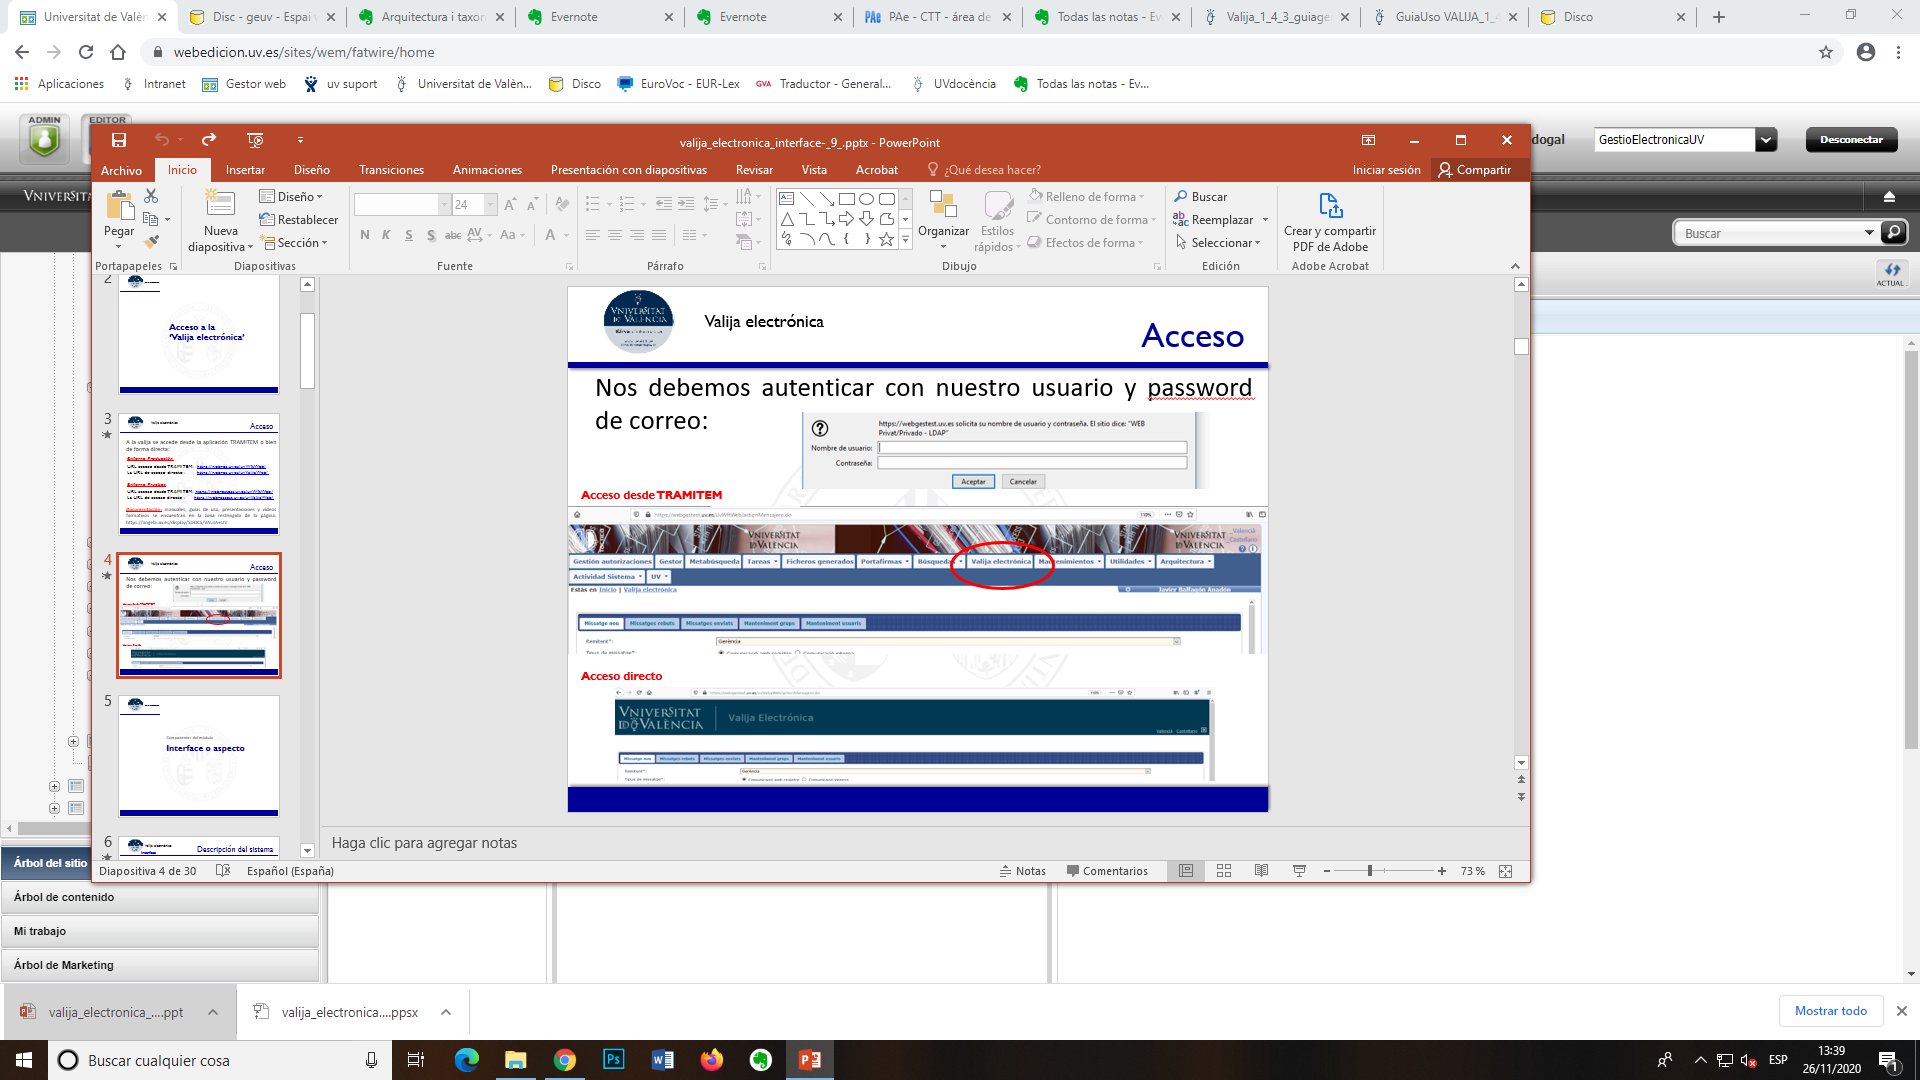This screenshot has height=1080, width=1920.
Task: Click the slide thumbnail pane scrollbar thumb
Action: 307,350
